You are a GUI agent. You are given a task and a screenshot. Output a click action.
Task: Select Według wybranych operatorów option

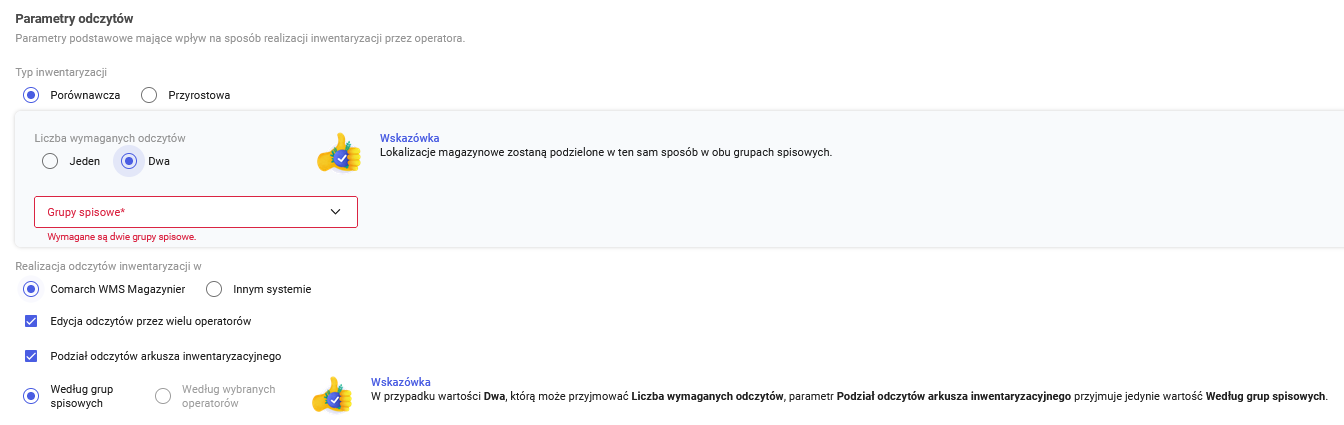tap(163, 396)
